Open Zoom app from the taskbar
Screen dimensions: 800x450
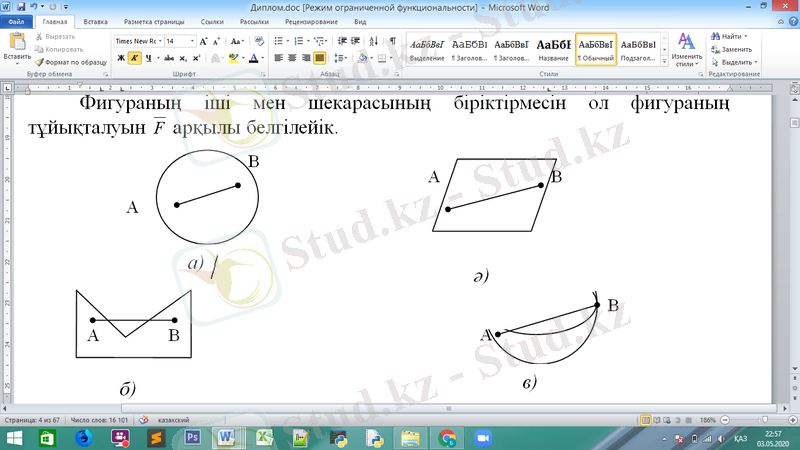[x=482, y=438]
